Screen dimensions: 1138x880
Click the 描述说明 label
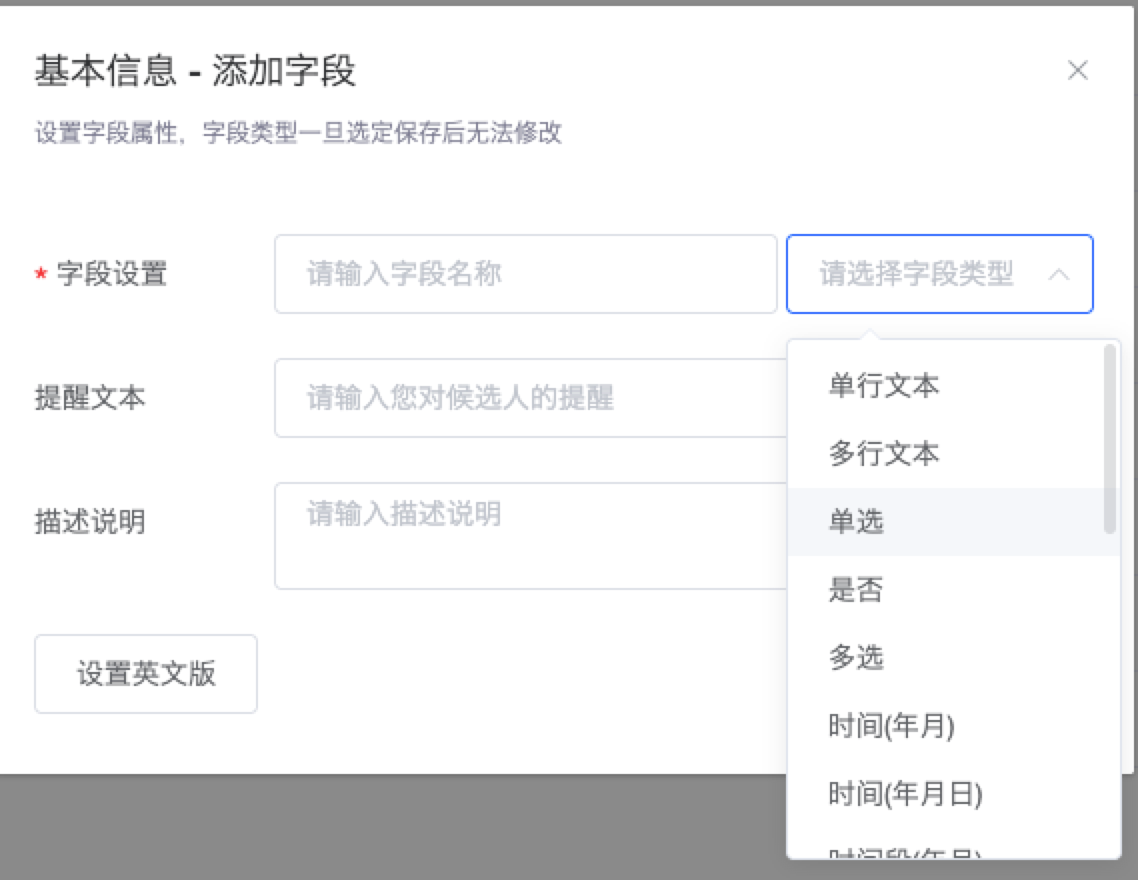(x=90, y=521)
